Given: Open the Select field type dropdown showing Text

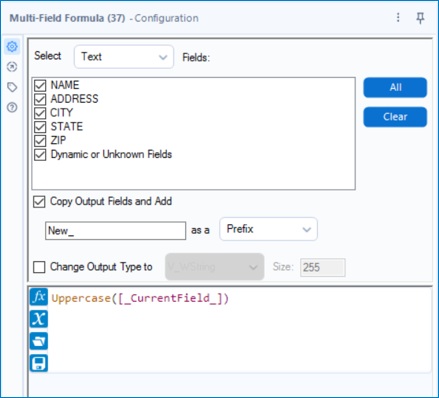Looking at the screenshot, I should coord(124,57).
